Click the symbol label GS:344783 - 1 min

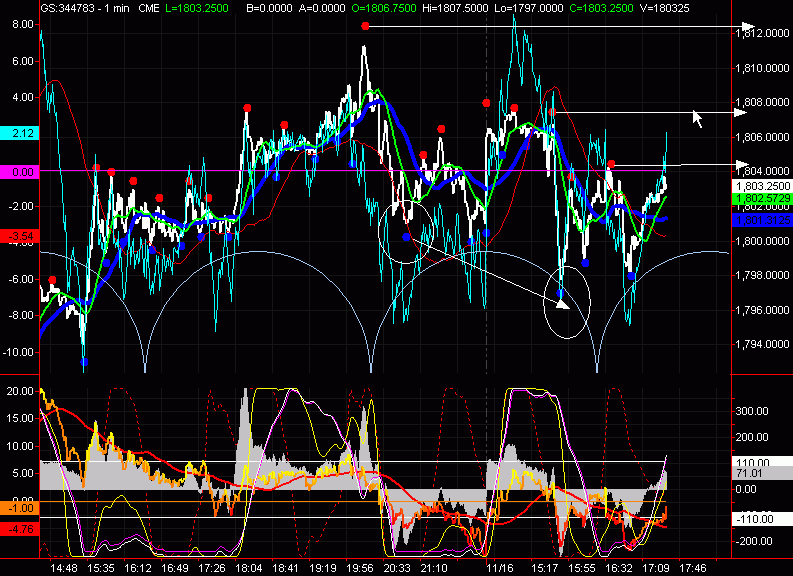click(x=85, y=8)
